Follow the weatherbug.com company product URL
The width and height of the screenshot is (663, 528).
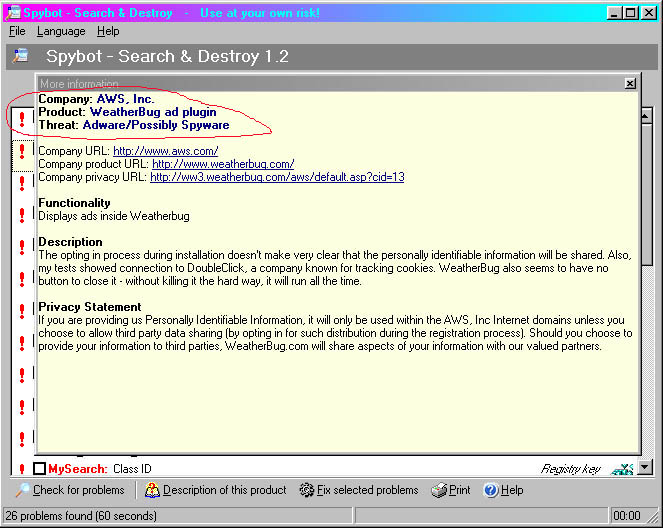(223, 164)
